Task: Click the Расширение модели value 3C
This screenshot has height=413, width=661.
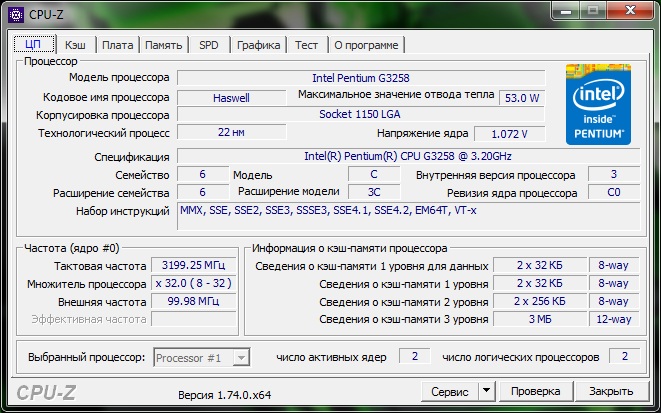Action: tap(374, 192)
